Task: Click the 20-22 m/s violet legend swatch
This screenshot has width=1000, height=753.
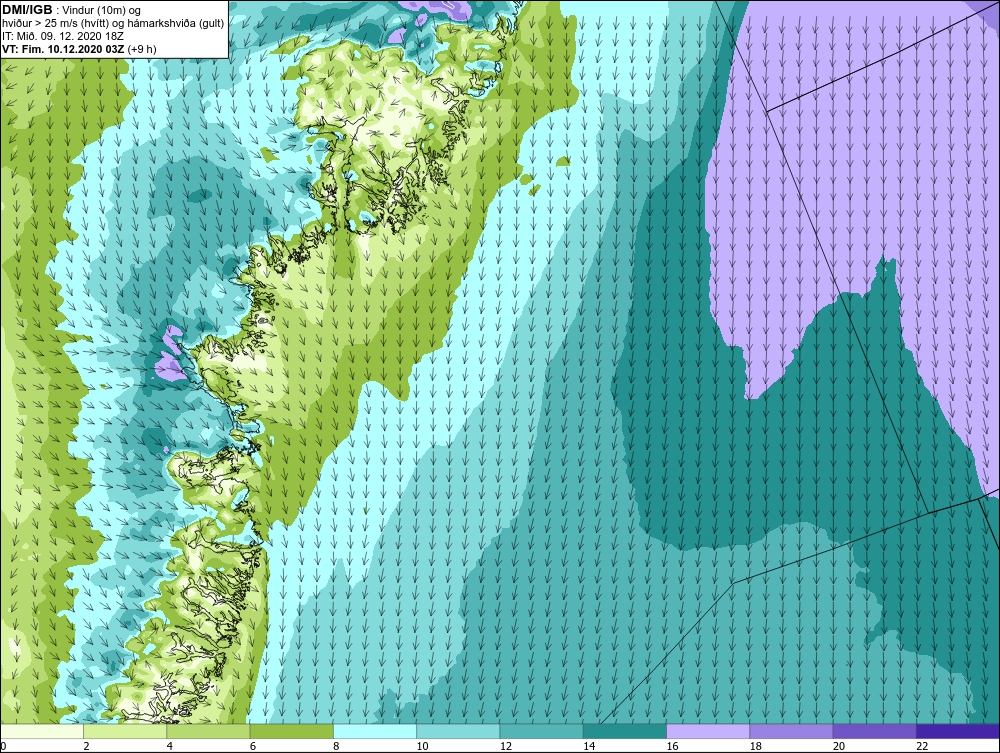Action: 874,731
